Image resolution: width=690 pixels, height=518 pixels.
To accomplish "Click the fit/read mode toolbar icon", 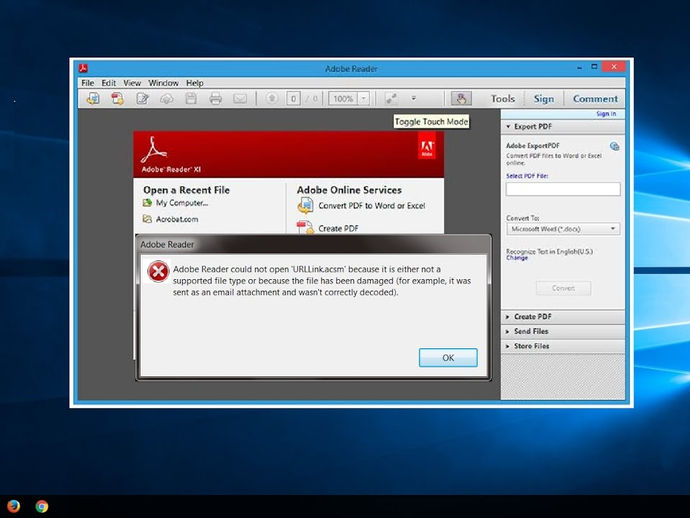I will (391, 98).
